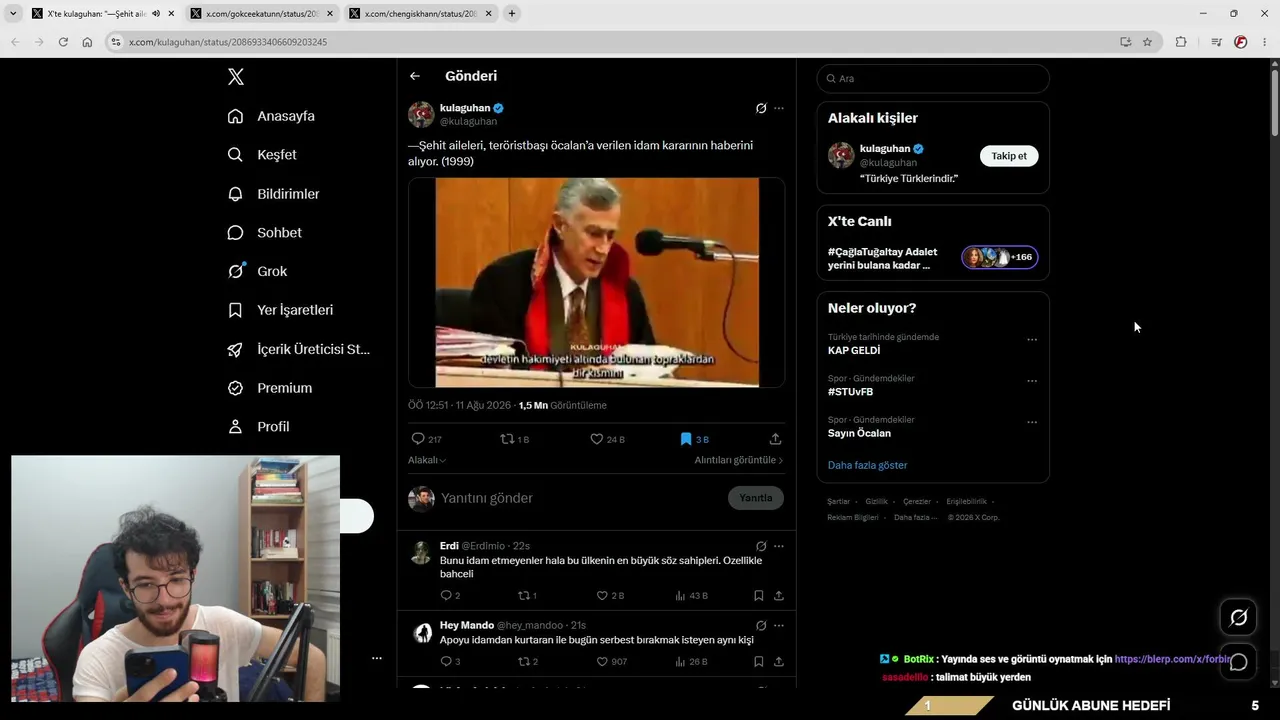Viewport: 1280px width, 720px height.
Task: Expand Alıntıları görüntüle quotes view
Action: coord(739,460)
